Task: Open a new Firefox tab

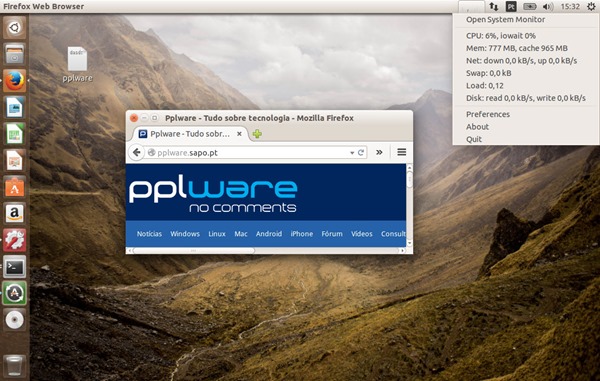Action: 257,134
